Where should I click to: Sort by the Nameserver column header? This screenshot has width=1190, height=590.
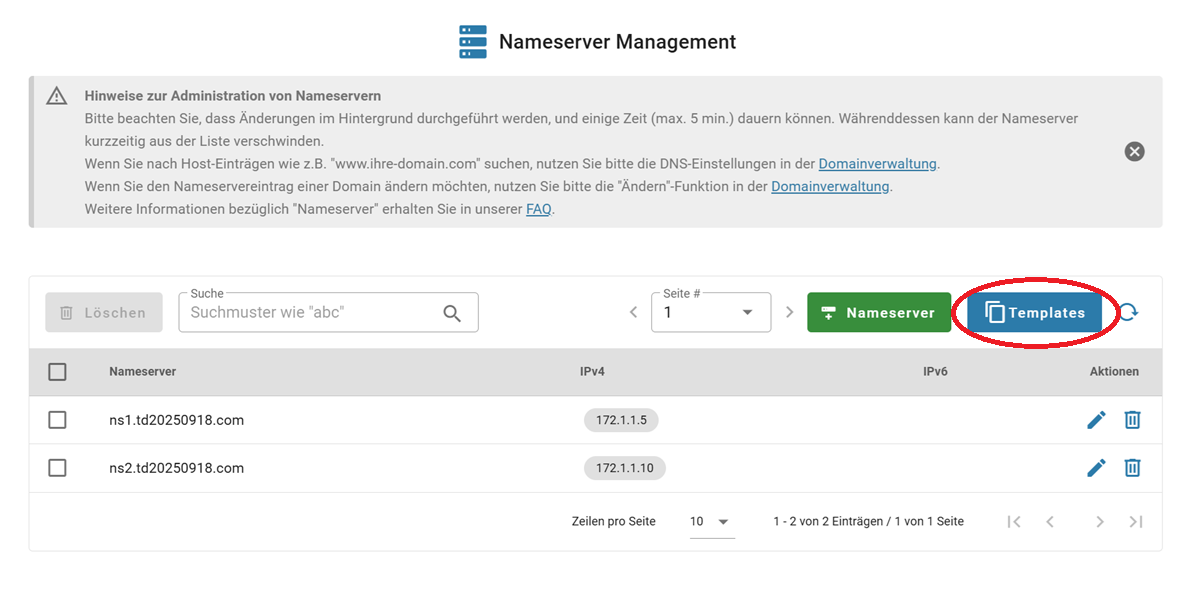[143, 372]
